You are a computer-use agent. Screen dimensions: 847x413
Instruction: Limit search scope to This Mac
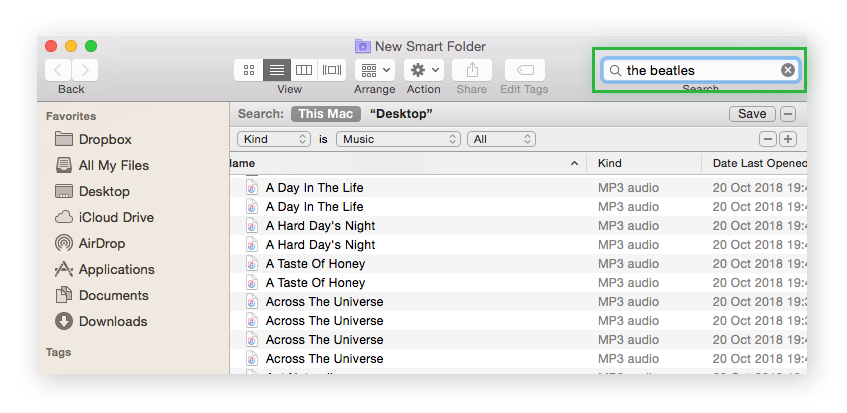(x=326, y=114)
